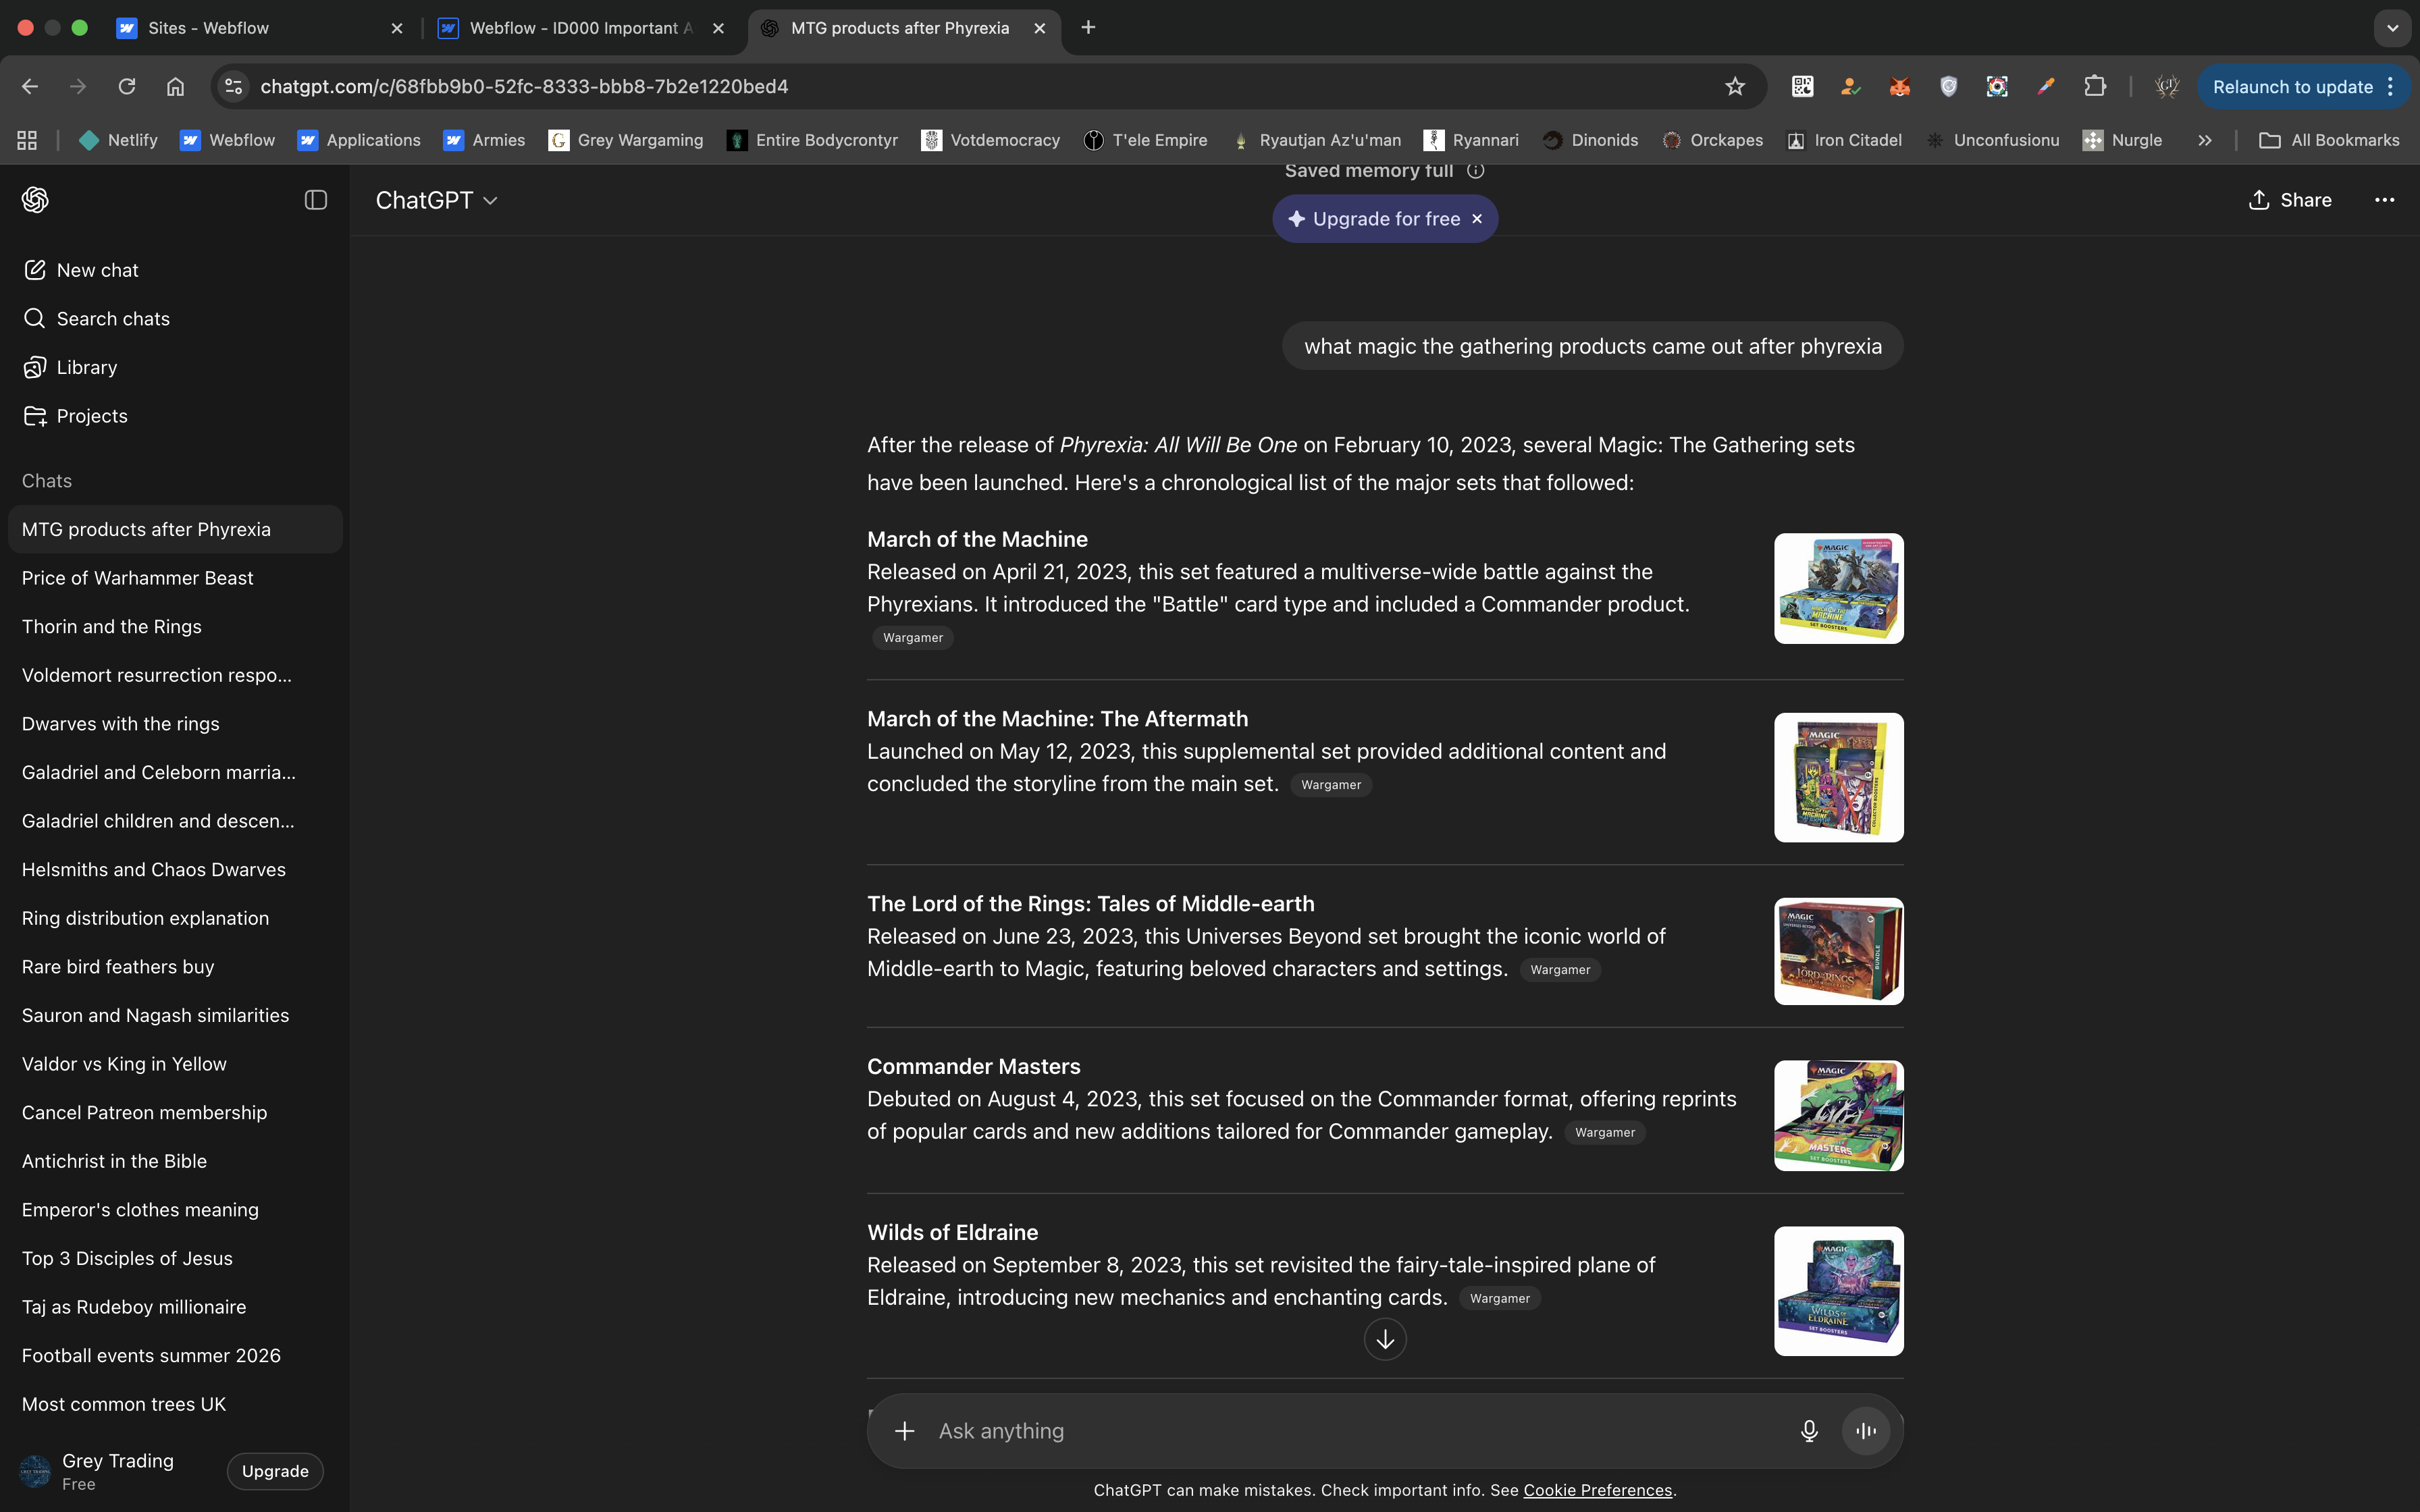This screenshot has height=1512, width=2420.
Task: Click the Wilds of Eldraine product thumbnail
Action: click(x=1838, y=1291)
